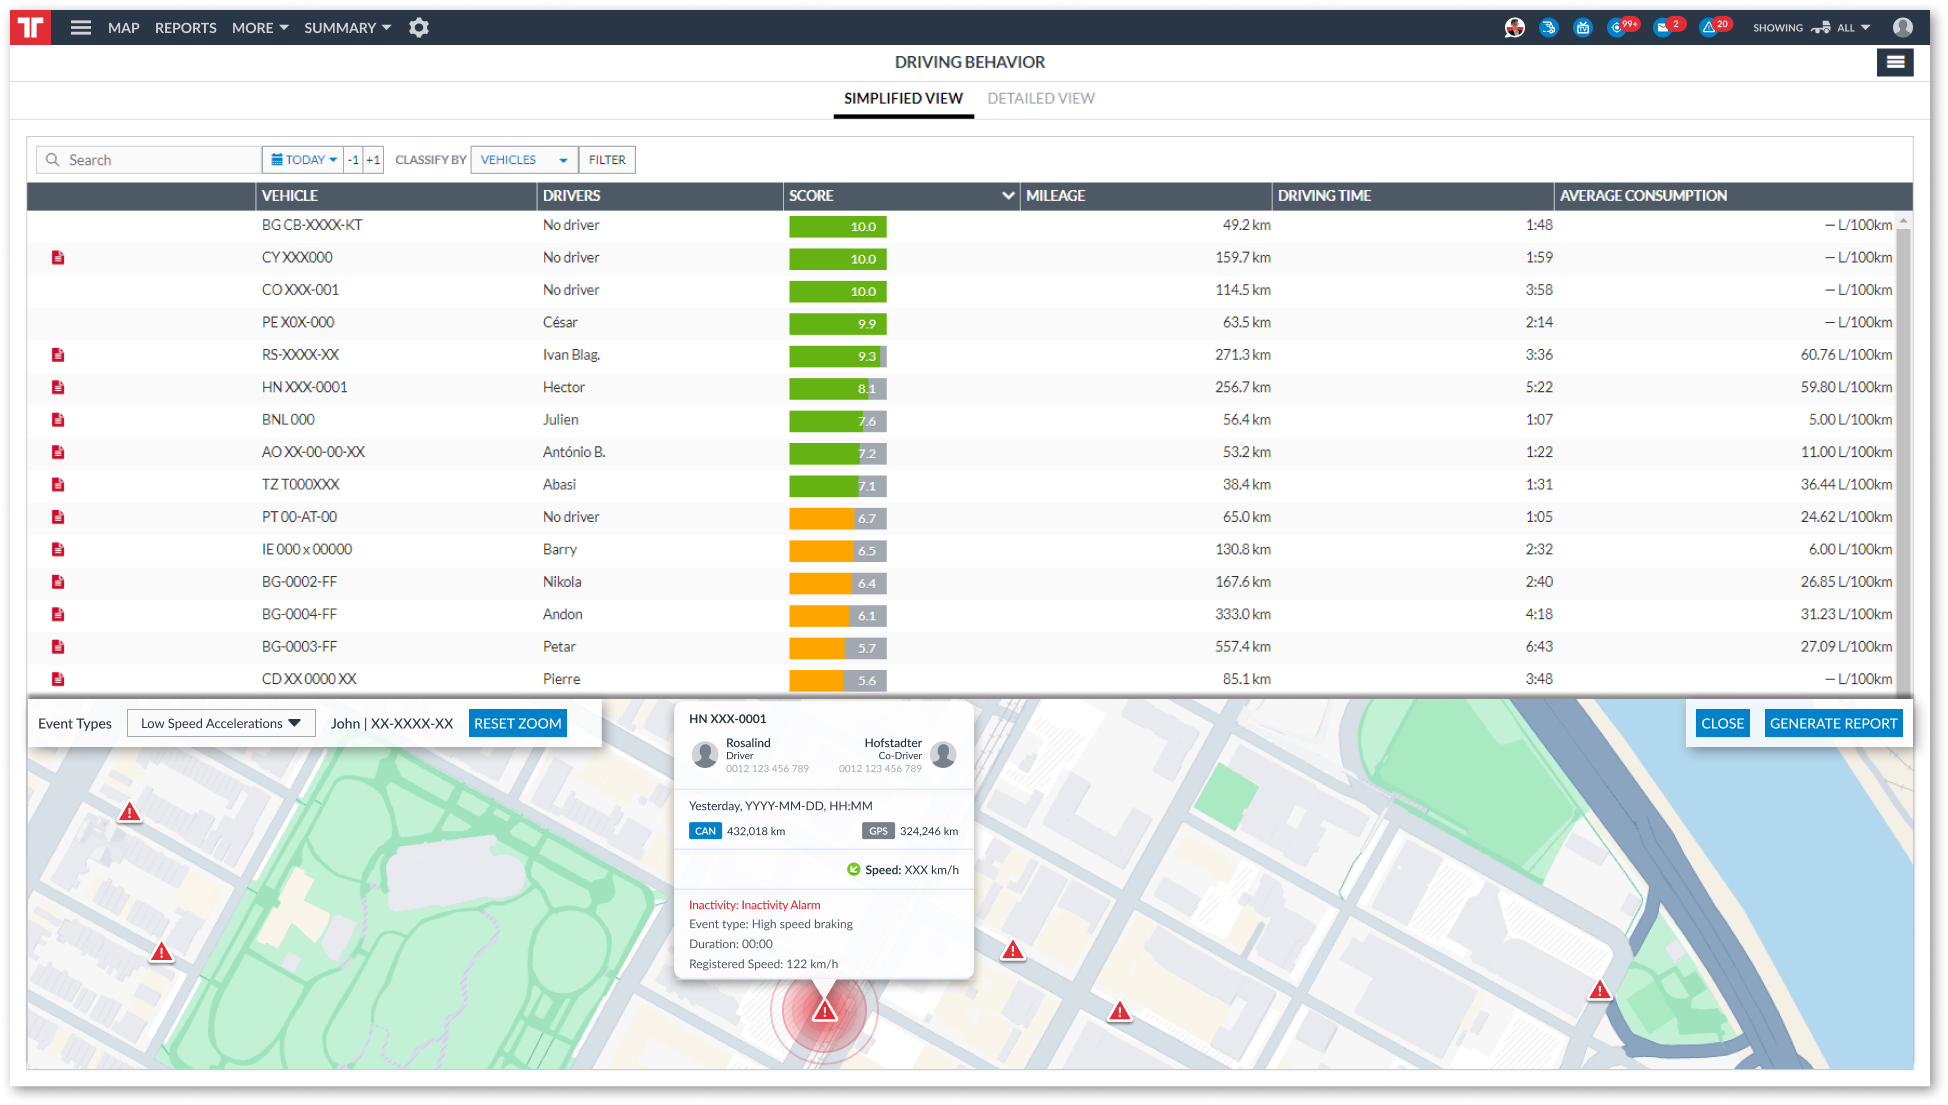Open the REPORTS menu item
This screenshot has width=1948, height=1105.
pos(185,28)
